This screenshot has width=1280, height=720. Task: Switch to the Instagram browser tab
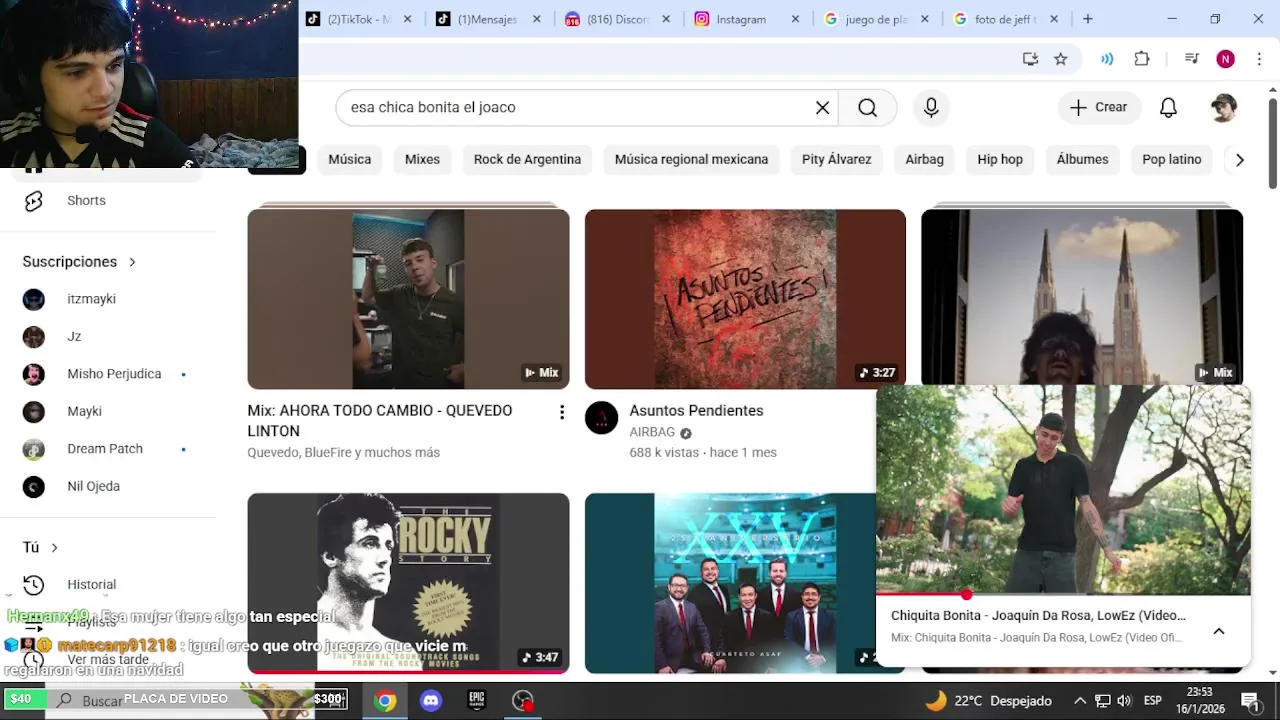click(748, 19)
